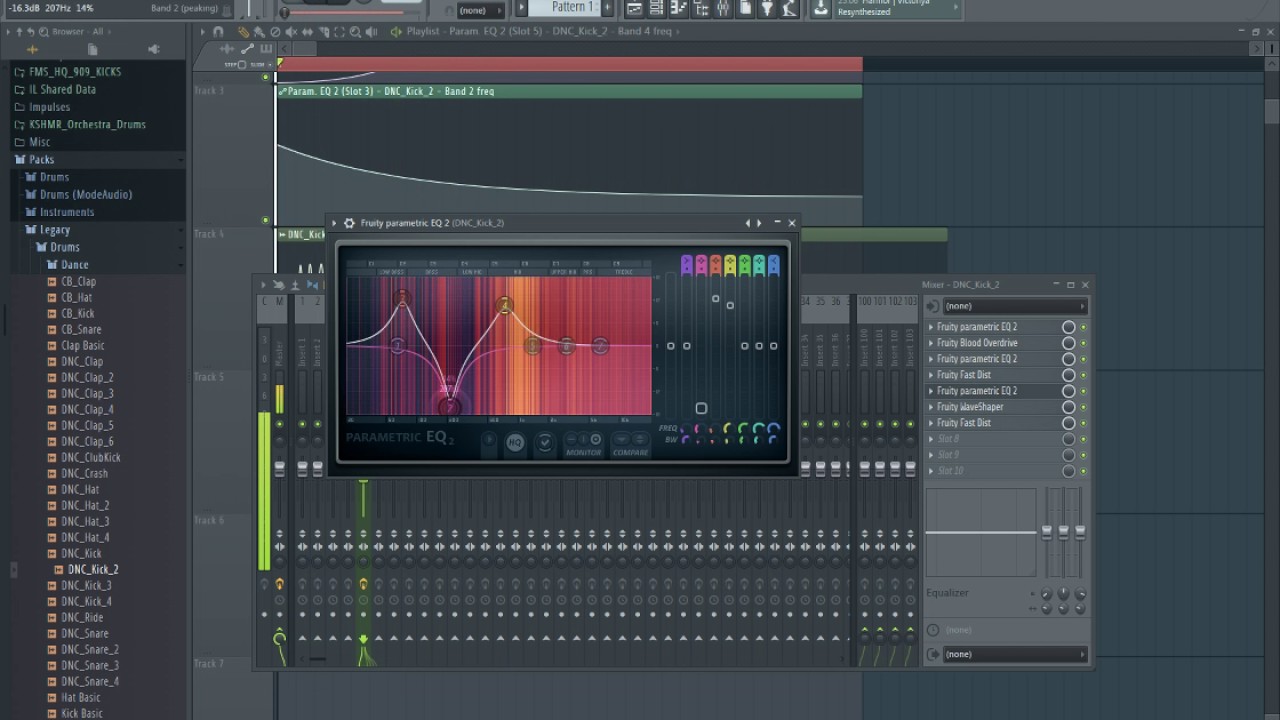Open the Playlist options arrow menu

202,32
